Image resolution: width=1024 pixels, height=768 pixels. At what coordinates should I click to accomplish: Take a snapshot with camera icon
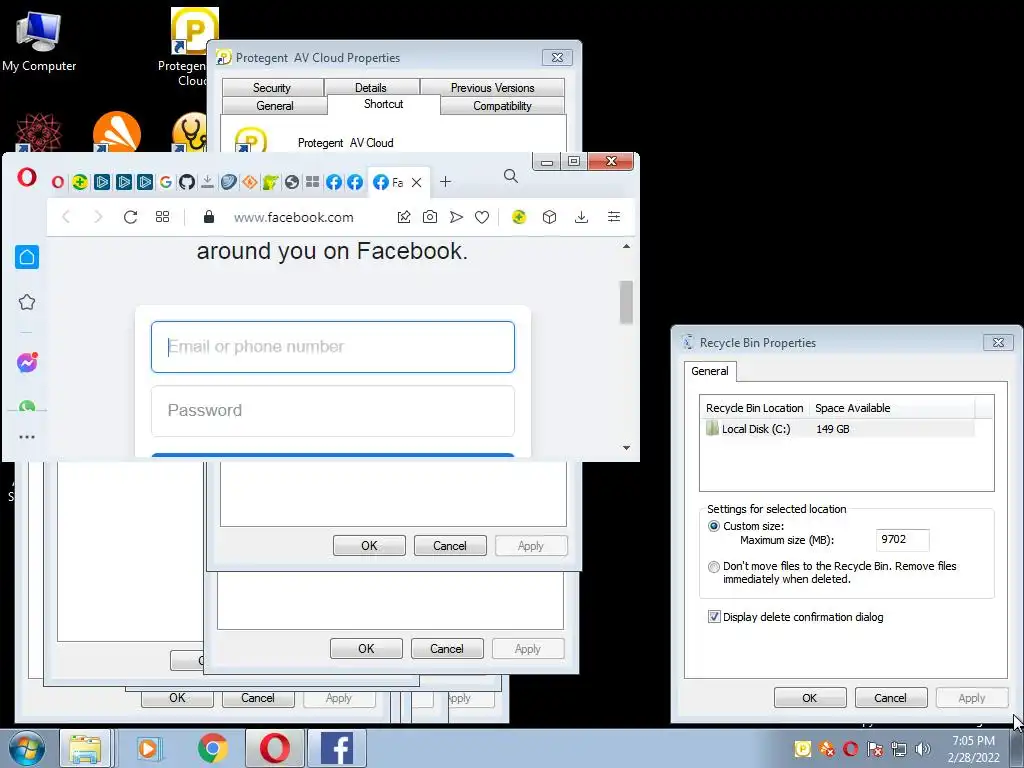(430, 217)
